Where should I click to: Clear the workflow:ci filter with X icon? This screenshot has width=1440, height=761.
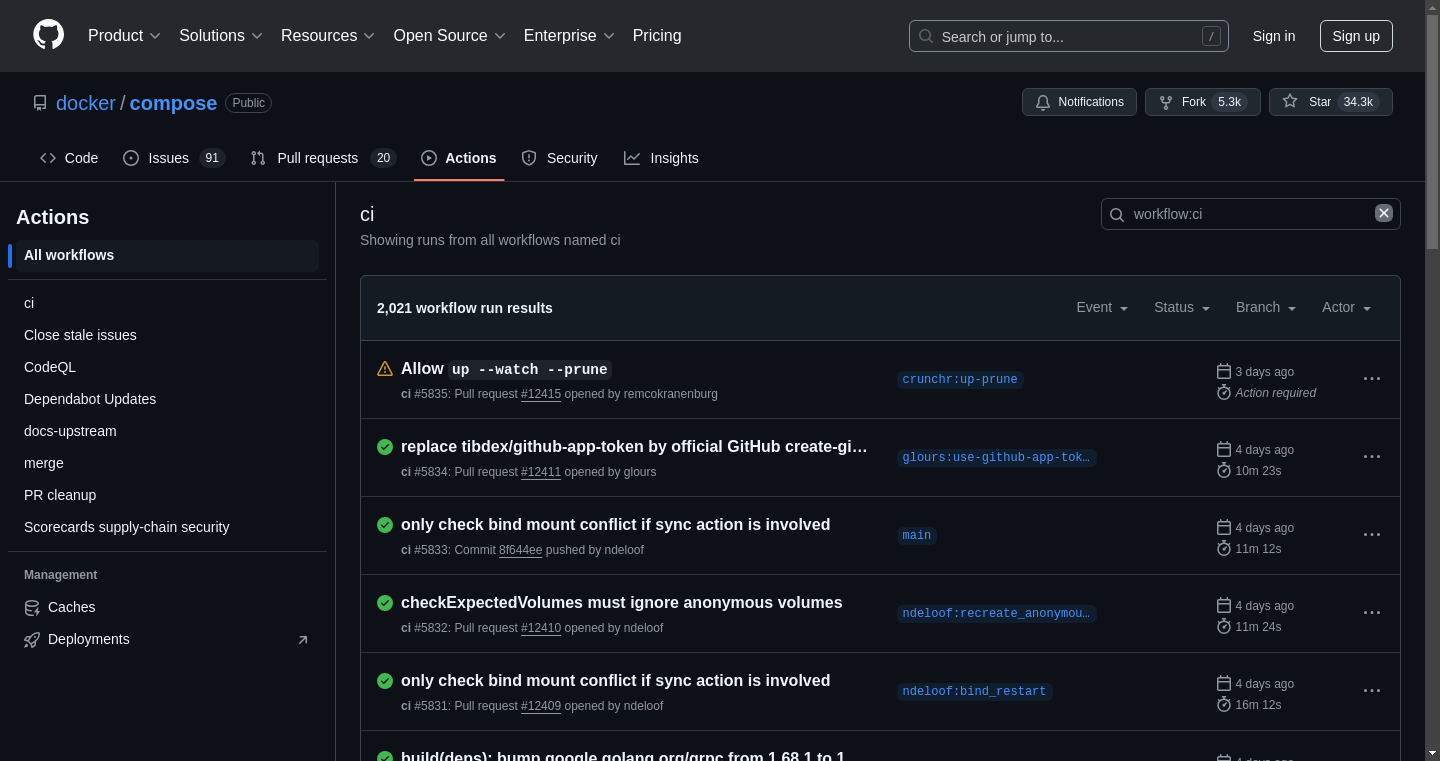click(x=1384, y=213)
